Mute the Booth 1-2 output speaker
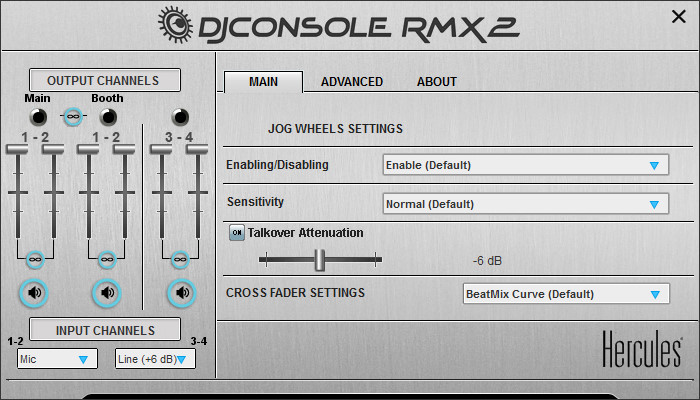This screenshot has width=700, height=400. click(107, 293)
